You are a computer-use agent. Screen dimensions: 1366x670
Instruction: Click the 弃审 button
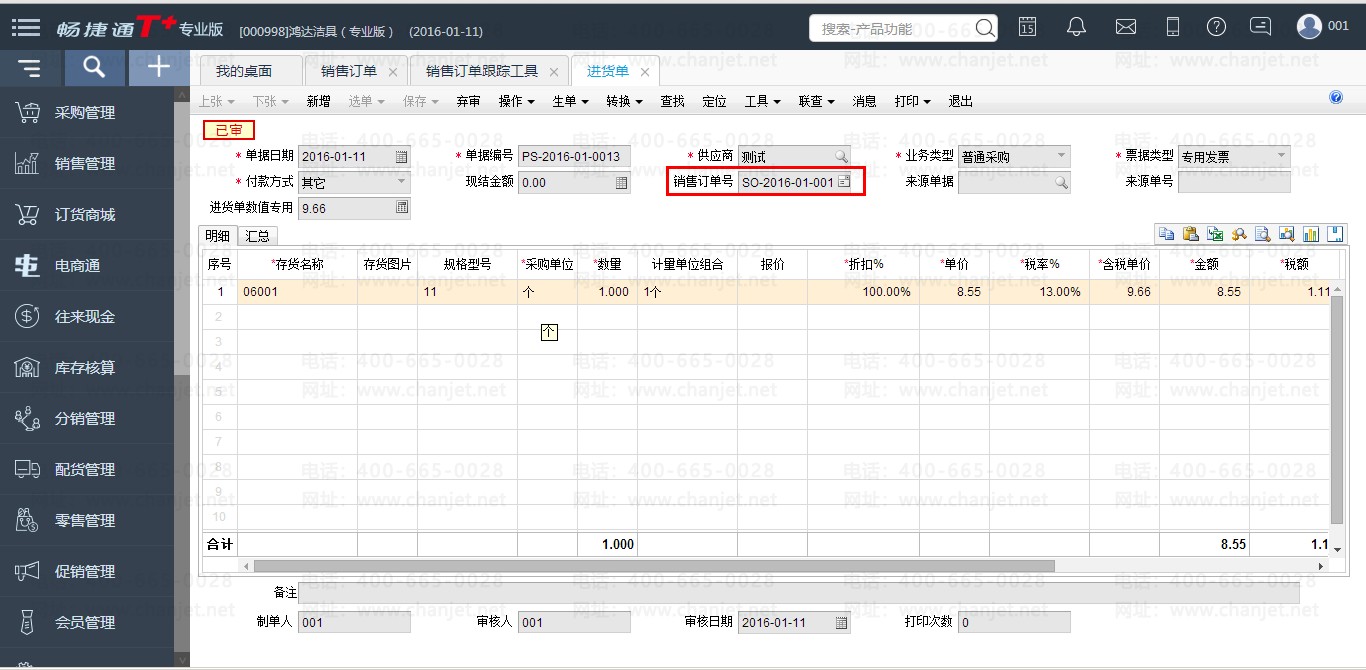pyautogui.click(x=468, y=101)
